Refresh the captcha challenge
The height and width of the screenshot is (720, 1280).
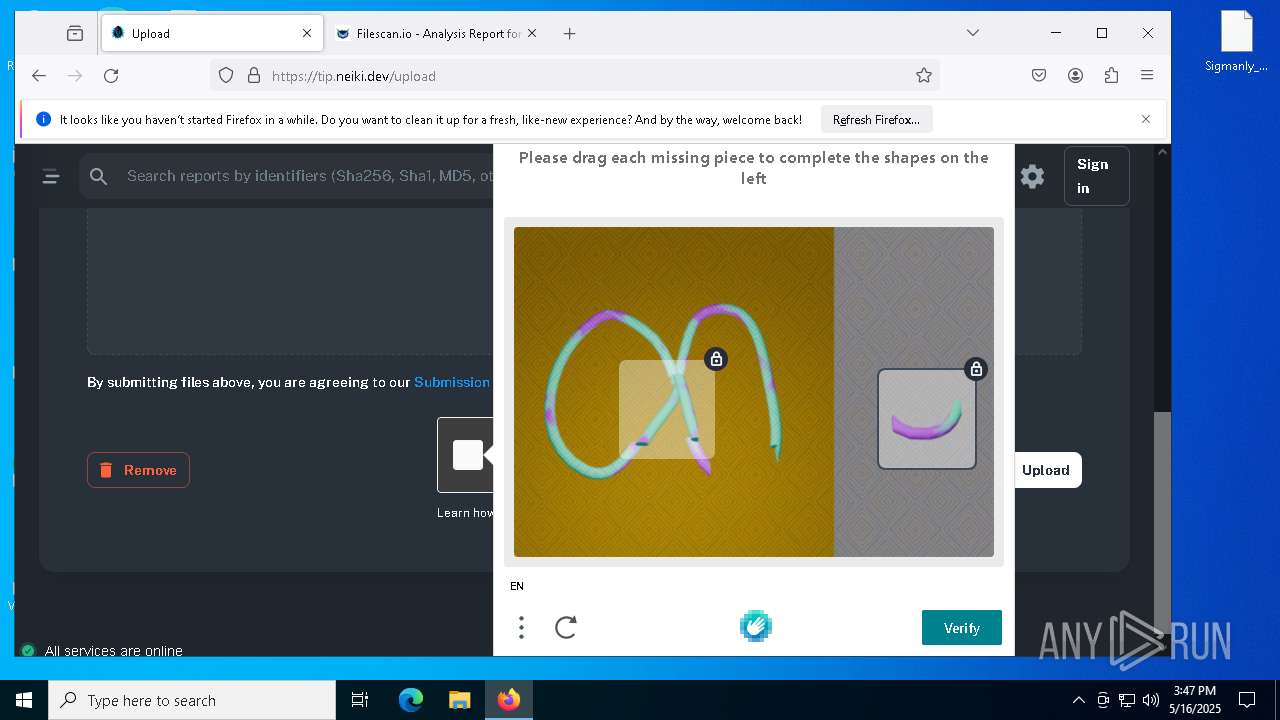[x=566, y=627]
